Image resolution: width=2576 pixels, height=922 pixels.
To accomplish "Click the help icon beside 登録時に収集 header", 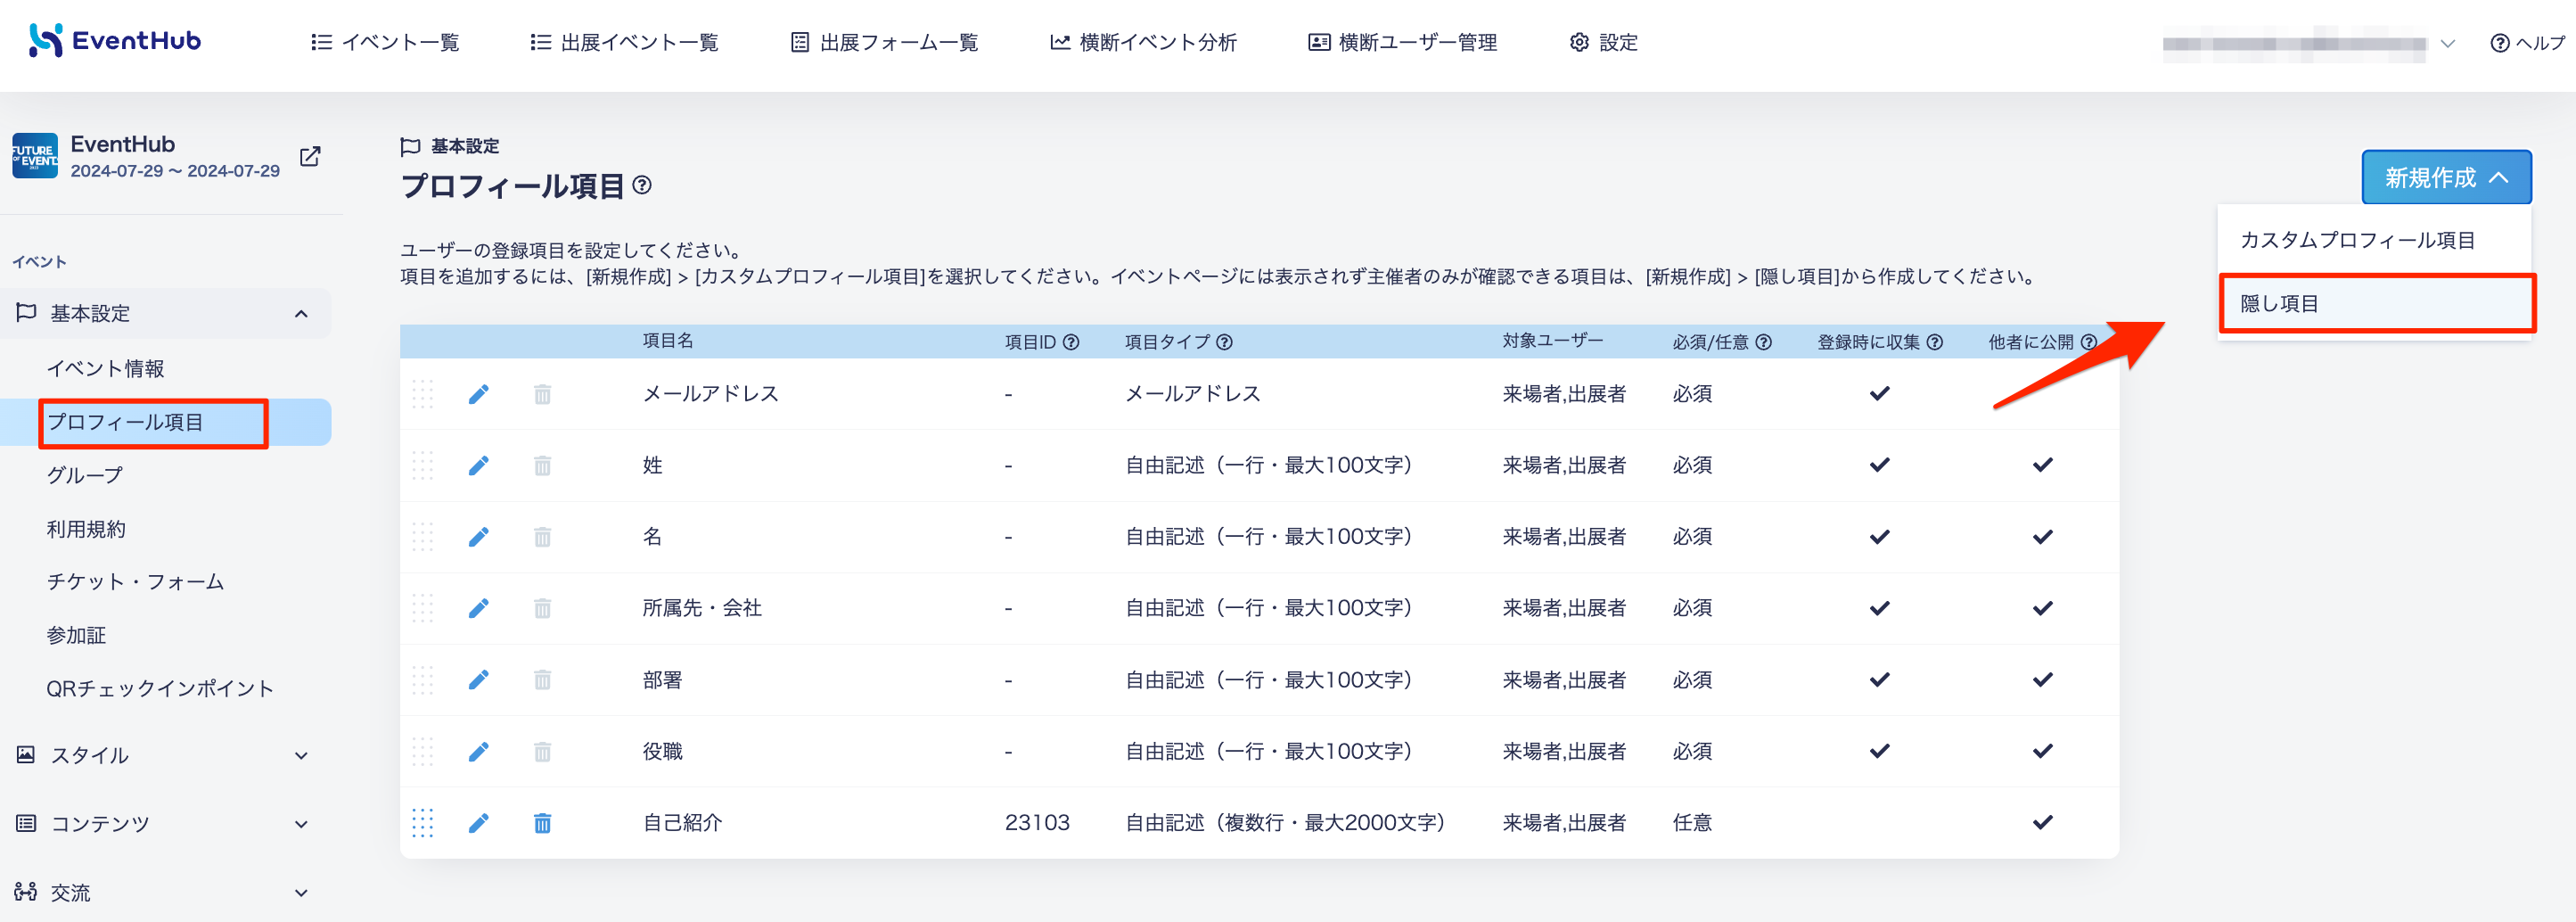I will click(x=1935, y=342).
